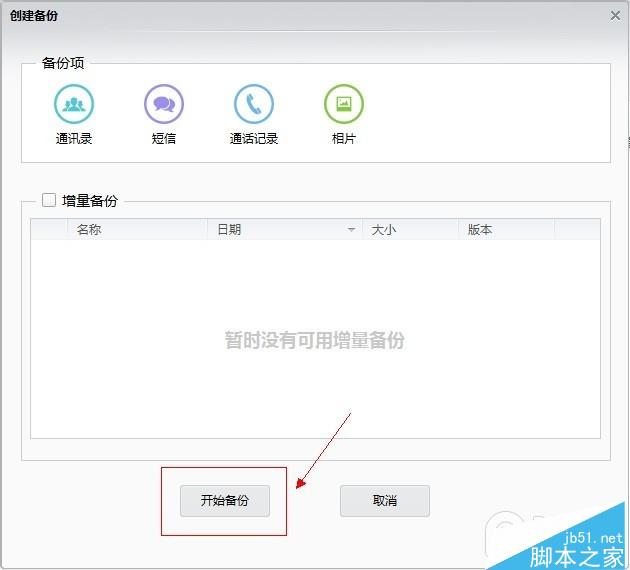Sort list by 版本 column header
The width and height of the screenshot is (630, 570).
[x=506, y=229]
